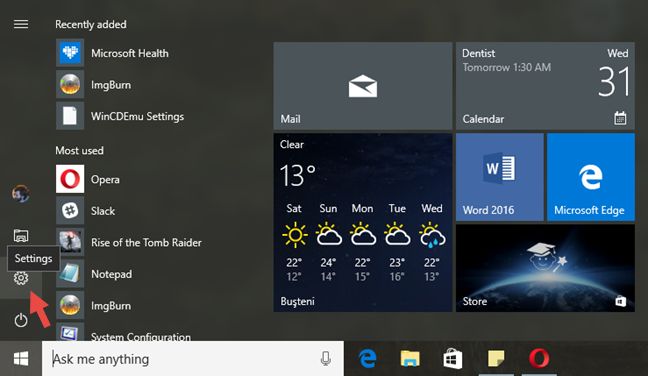Open the Calendar tile showing Dentist
This screenshot has height=376, width=648.
[x=545, y=86]
